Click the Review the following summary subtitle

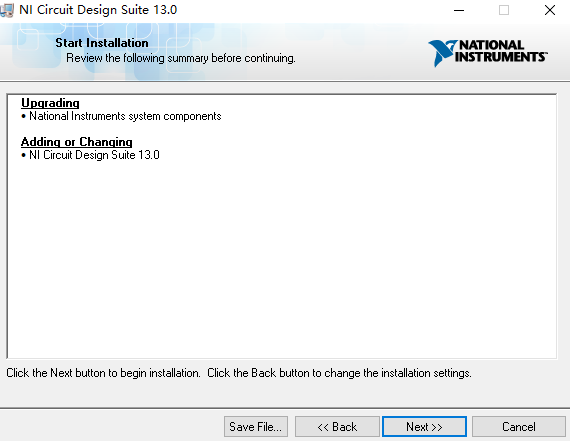181,58
